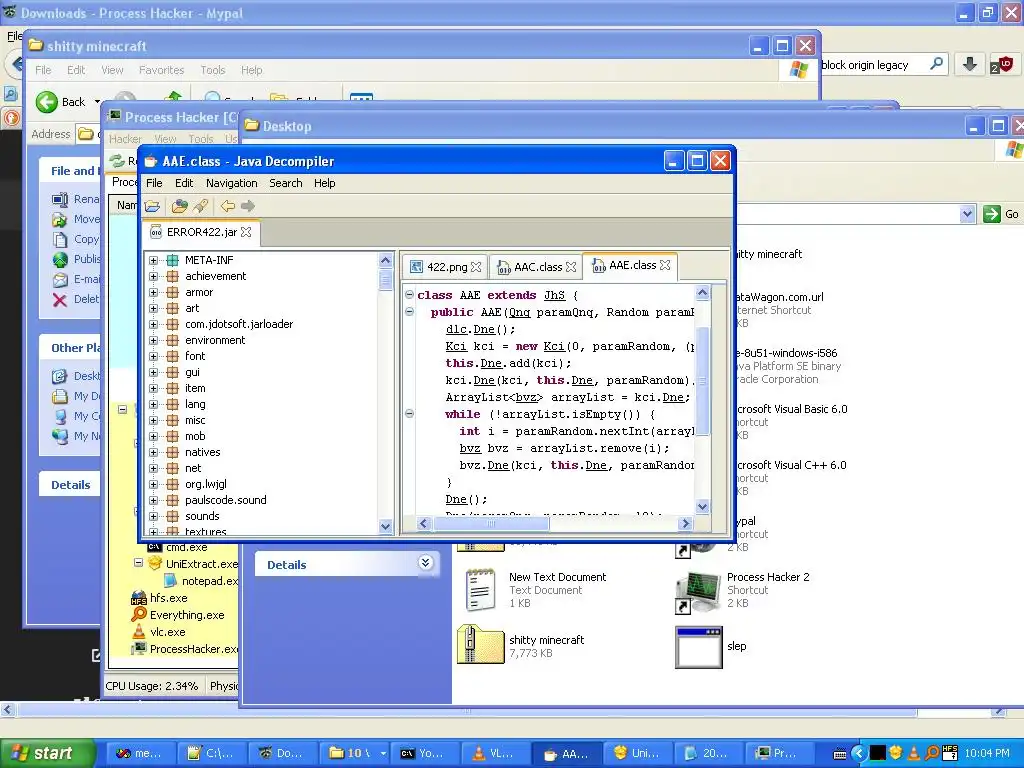The height and width of the screenshot is (768, 1024).
Task: Click right arrow of code horizontal scrollbar
Action: coord(685,523)
